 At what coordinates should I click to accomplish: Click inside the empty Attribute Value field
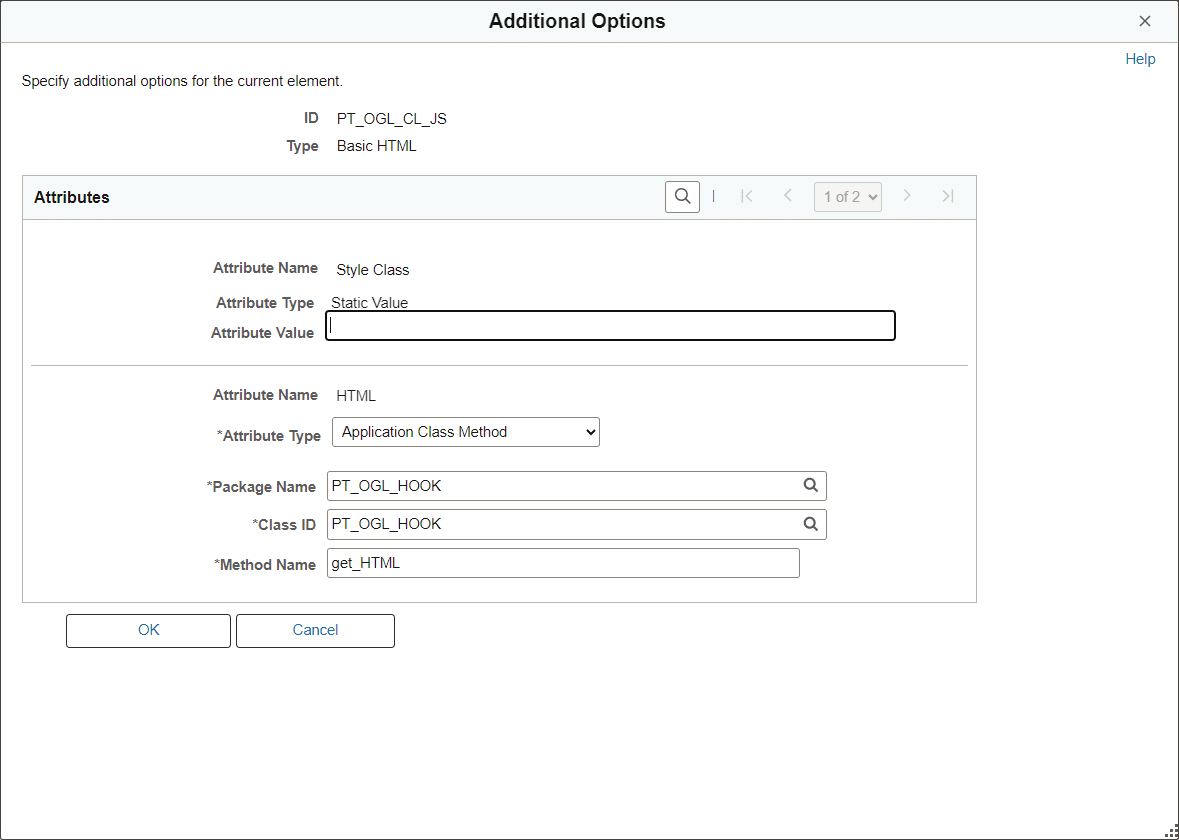pyautogui.click(x=610, y=325)
